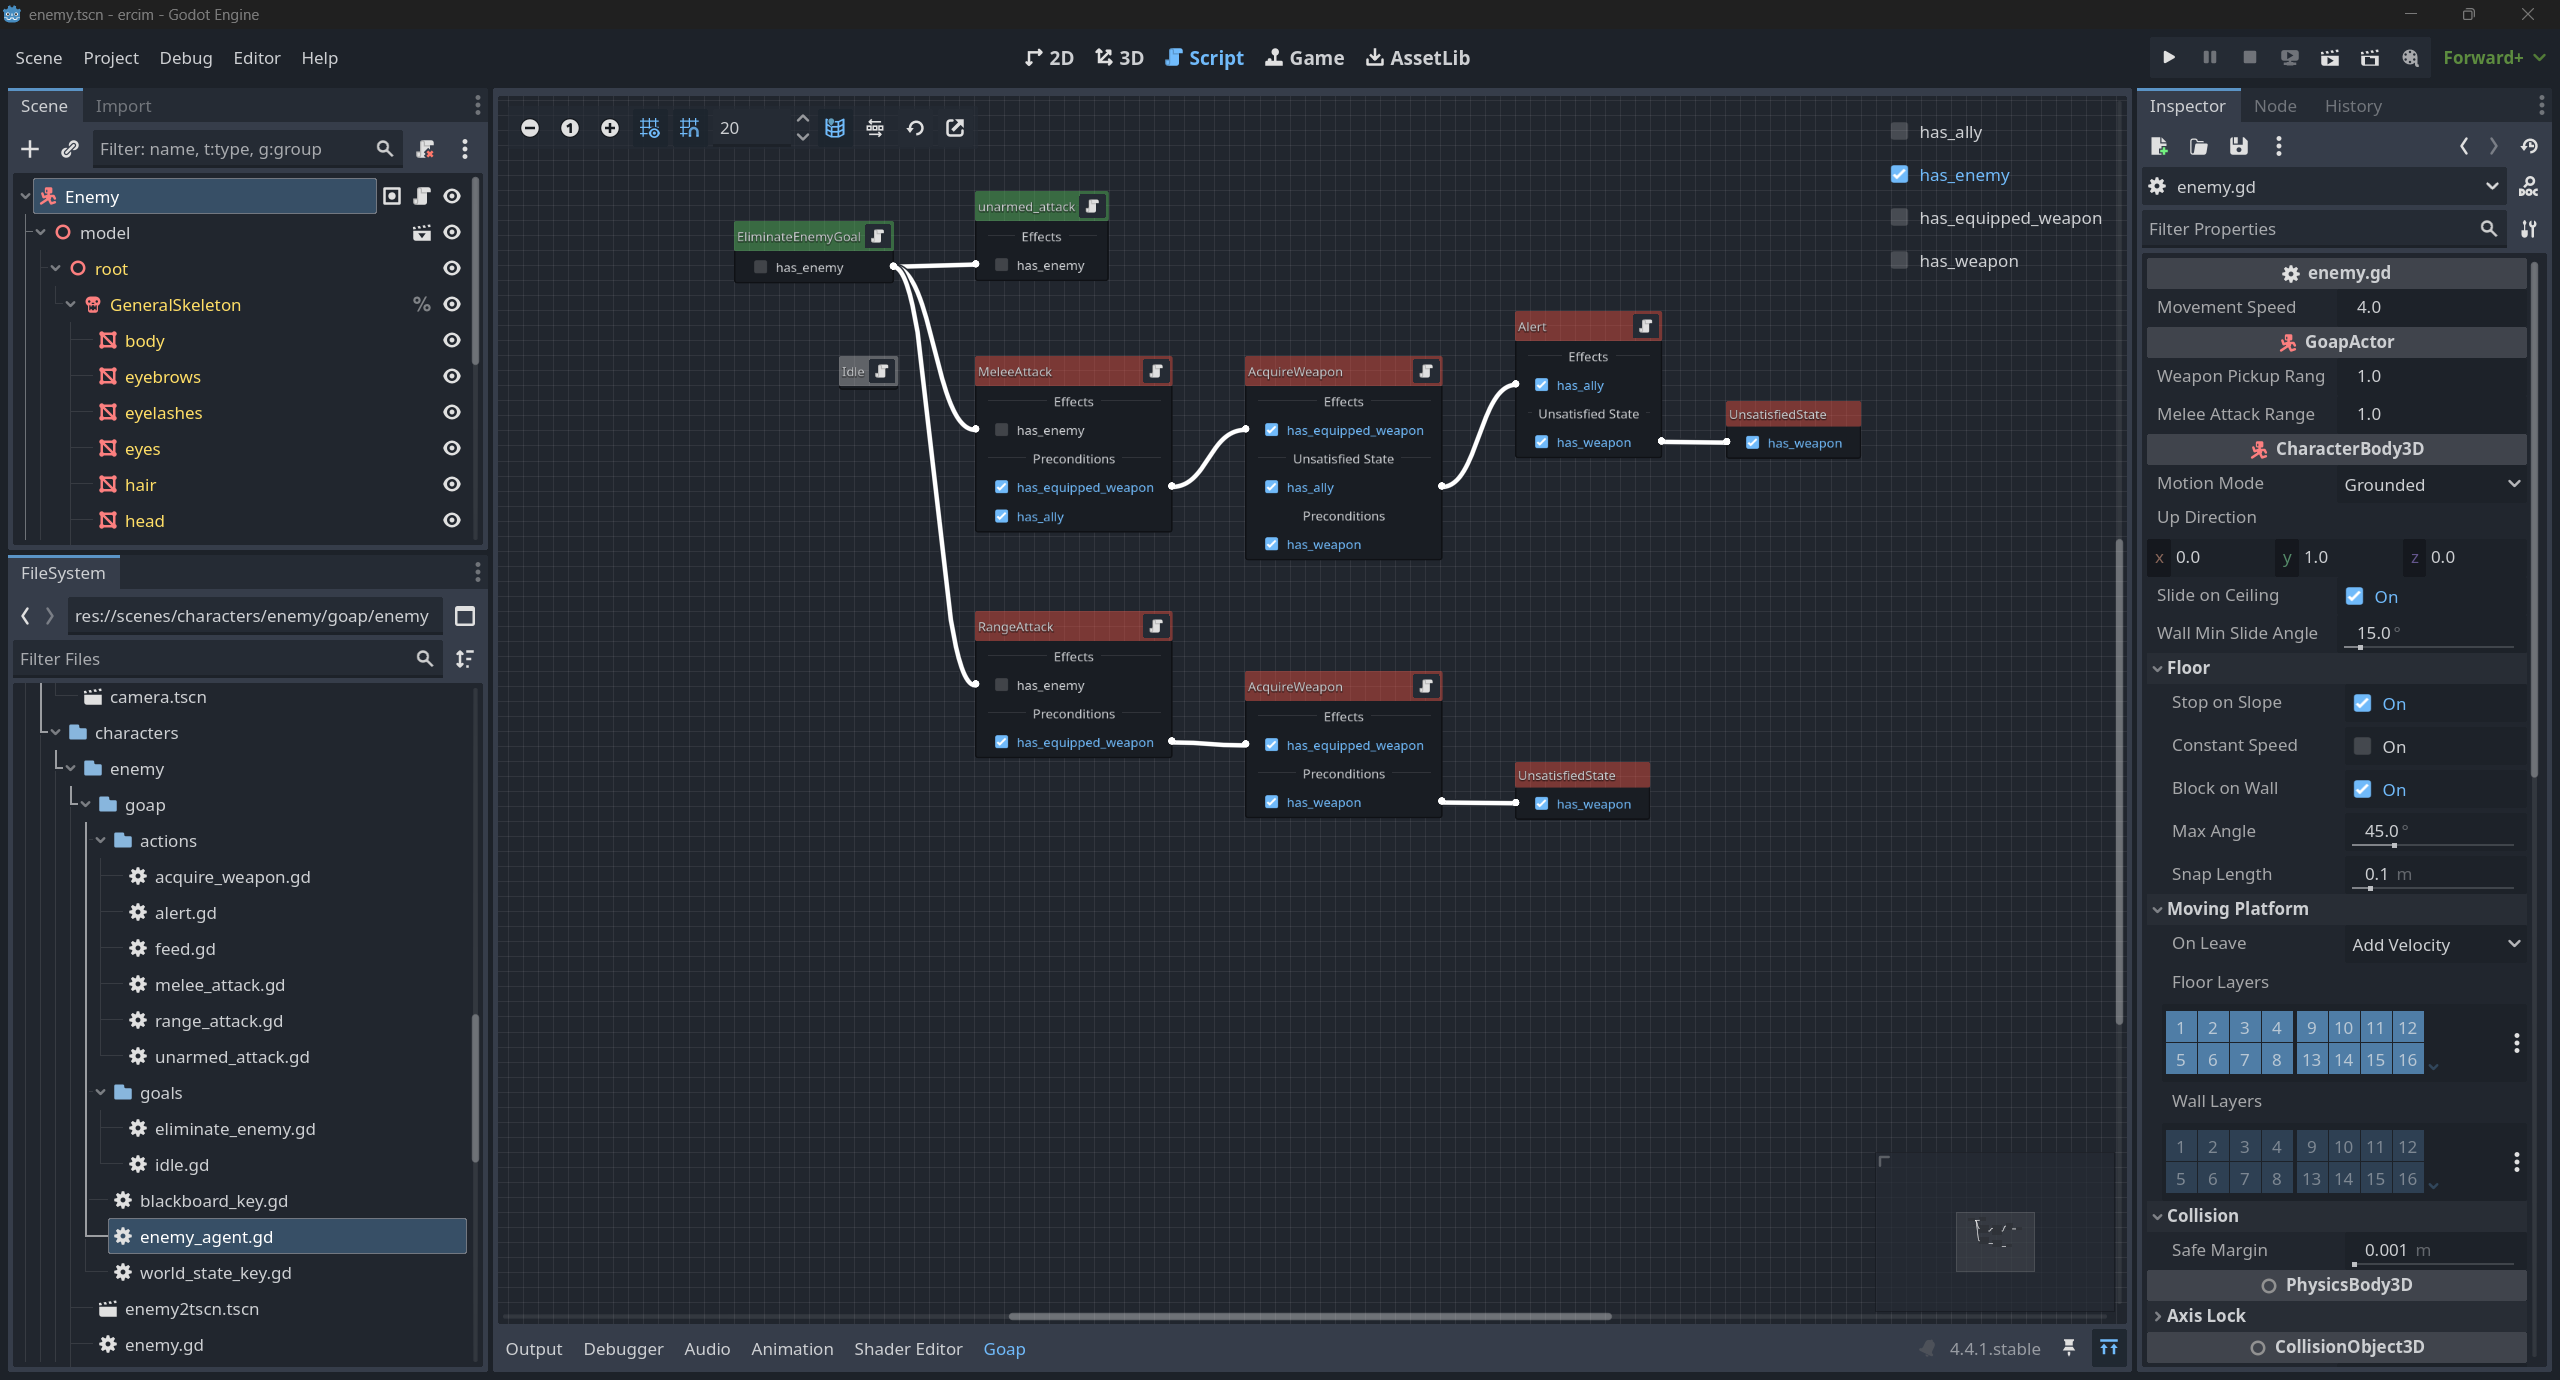Enable the has_ally checkbox
This screenshot has width=2560, height=1380.
1899,132
